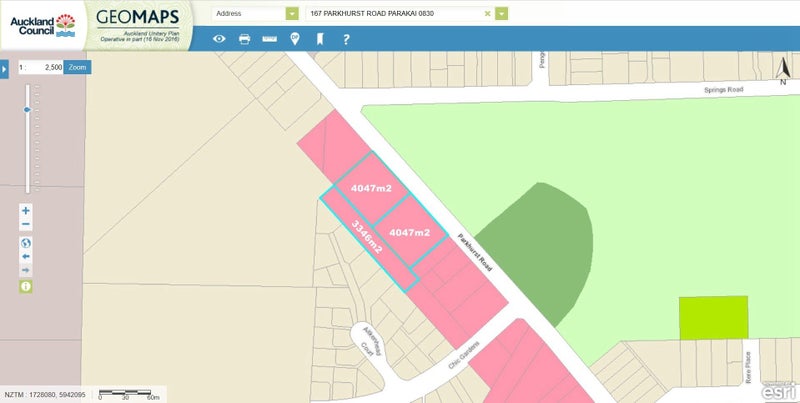
Task: Zoom out with the minus button
Action: point(26,225)
